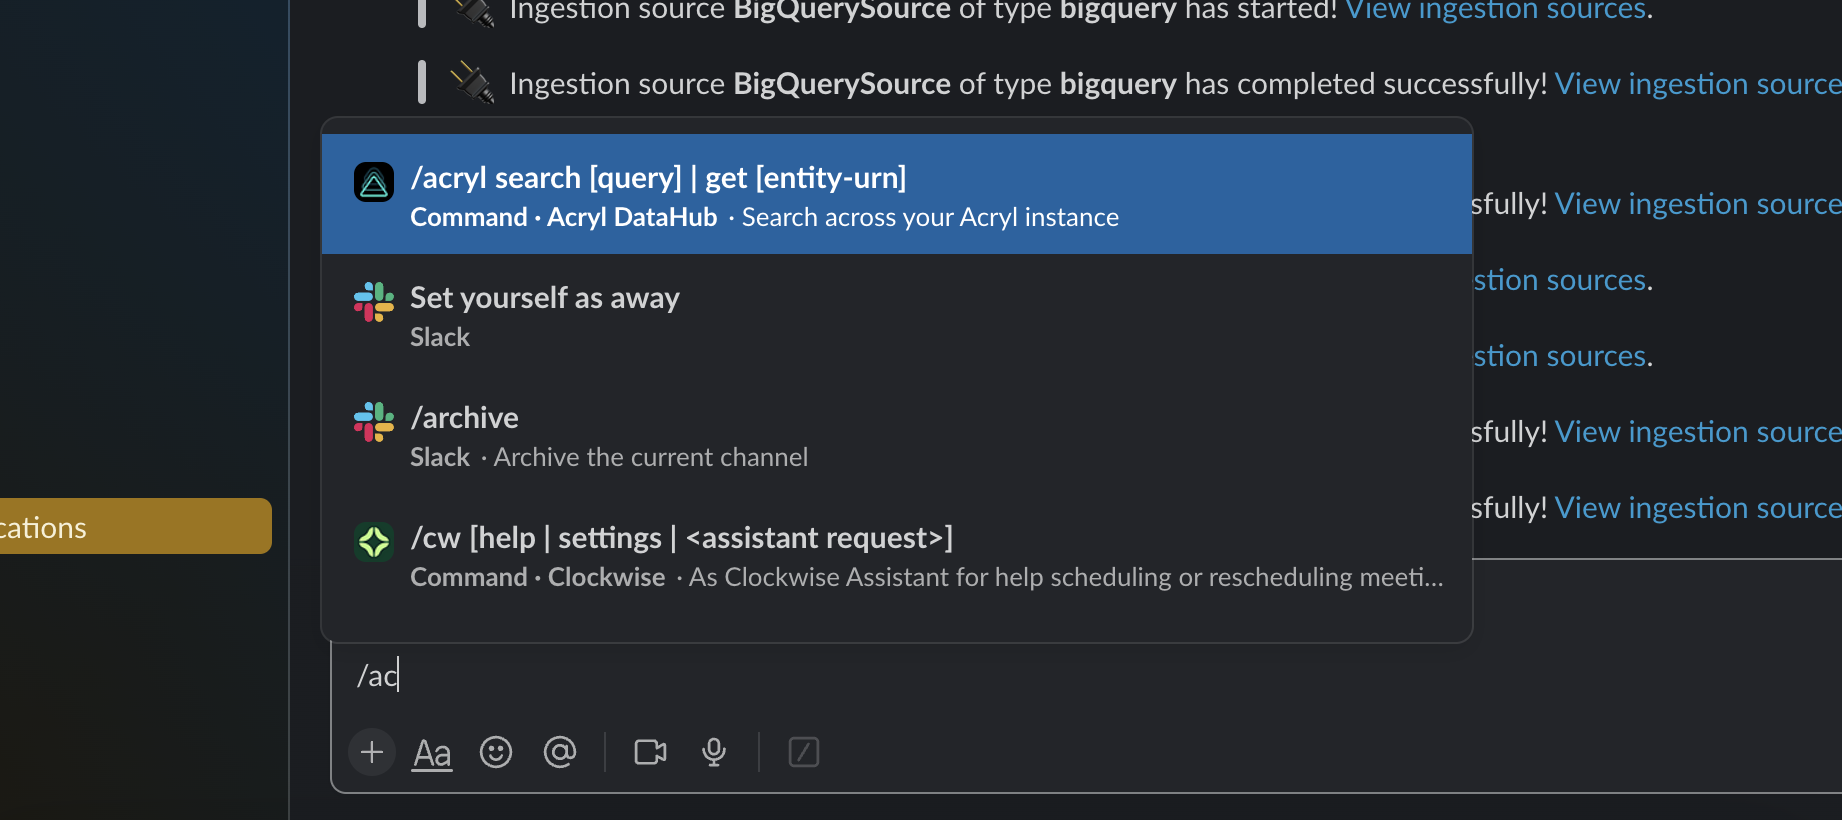Viewport: 1842px width, 820px height.
Task: Click the message input containing /ac
Action: (1086, 676)
